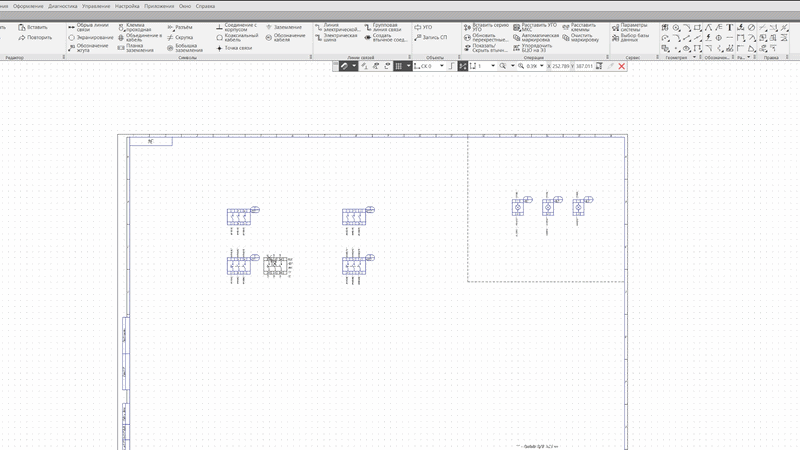Image resolution: width=800 pixels, height=450 pixels.
Task: Toggle the highlighted paperclip mode button
Action: coord(344,66)
